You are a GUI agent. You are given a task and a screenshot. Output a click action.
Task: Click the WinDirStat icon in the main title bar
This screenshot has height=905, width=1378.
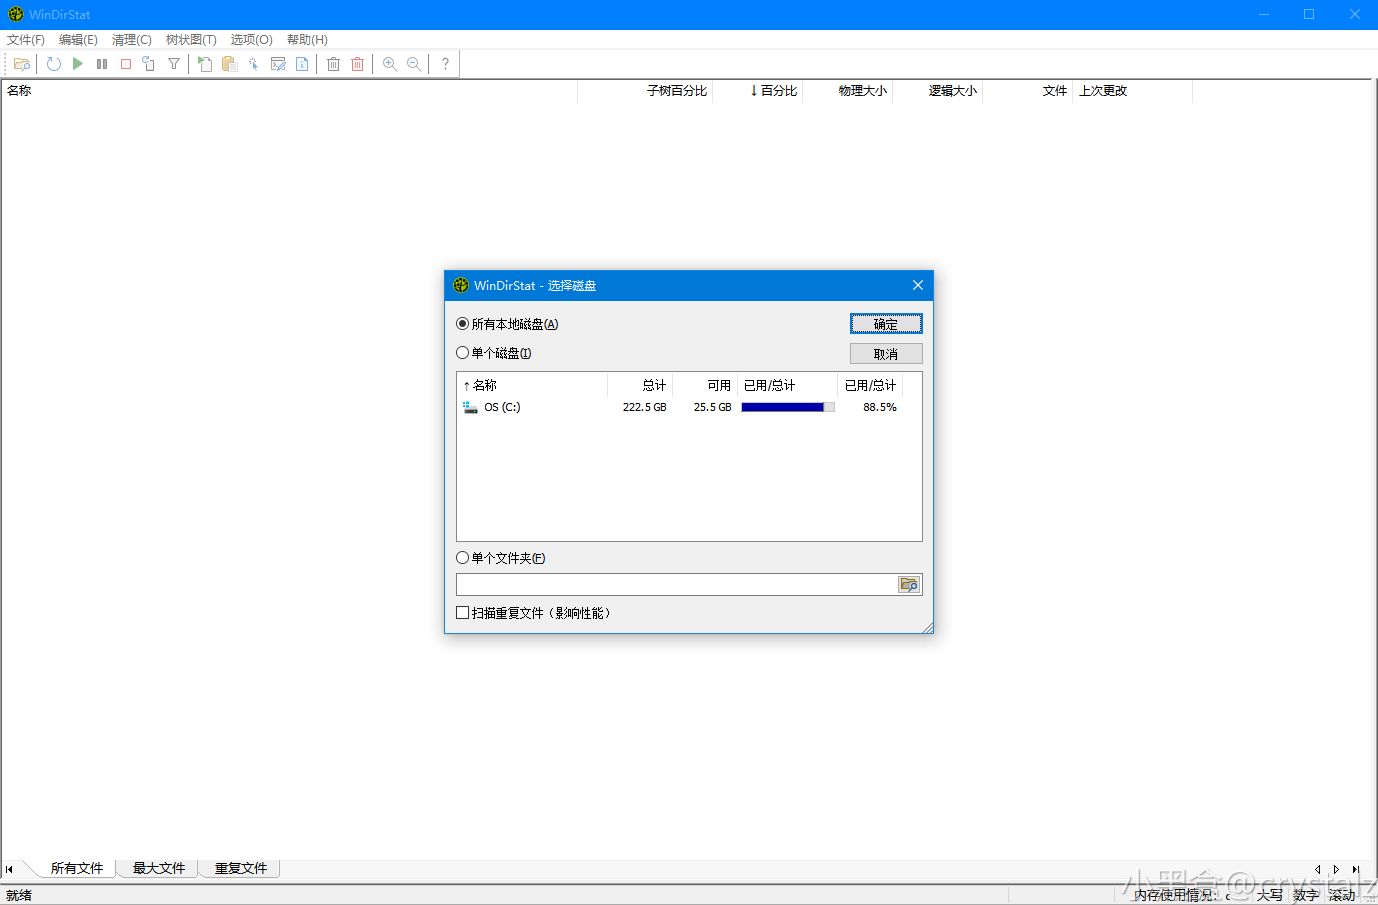[16, 14]
